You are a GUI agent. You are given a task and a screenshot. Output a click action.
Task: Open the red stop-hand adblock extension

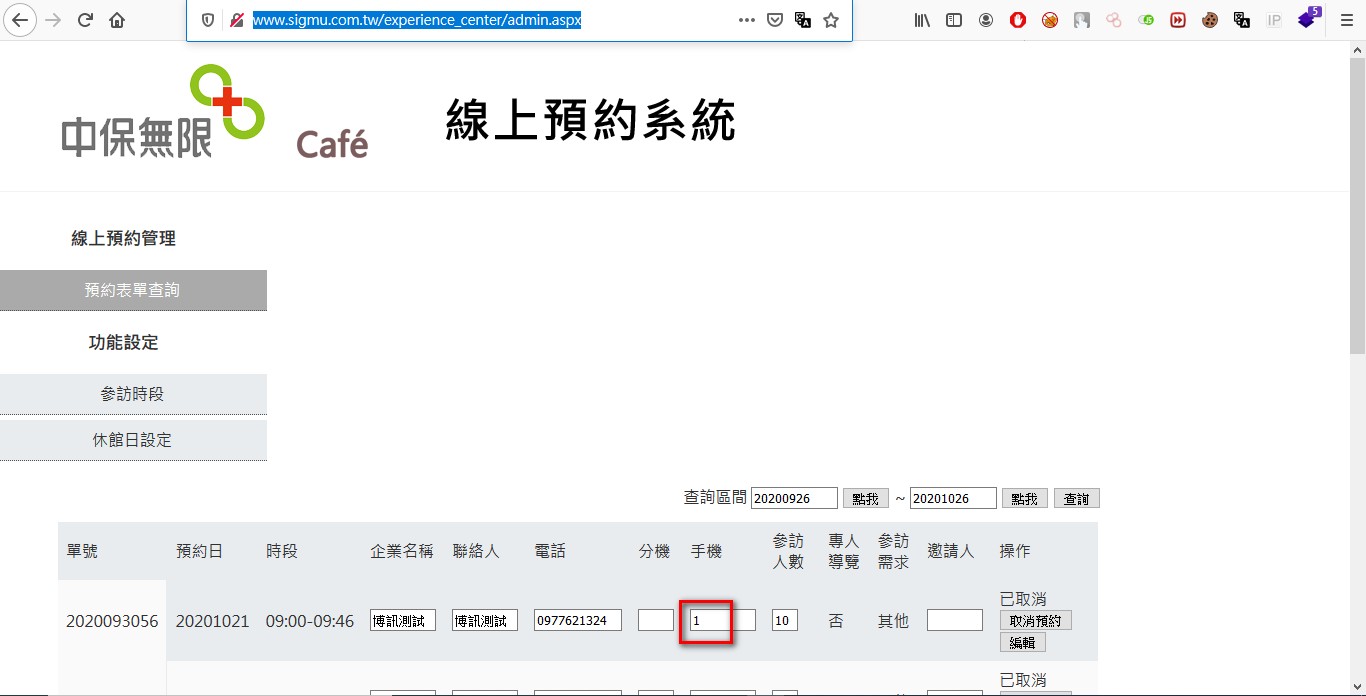point(1018,20)
